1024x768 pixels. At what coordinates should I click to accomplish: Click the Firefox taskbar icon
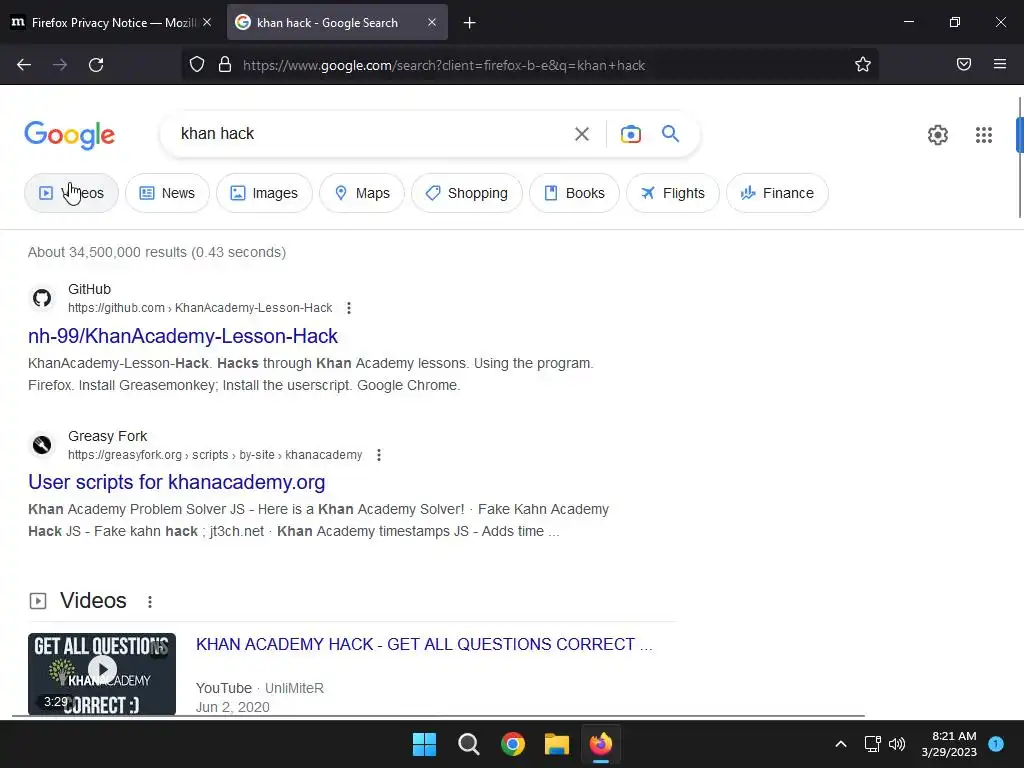pos(601,744)
